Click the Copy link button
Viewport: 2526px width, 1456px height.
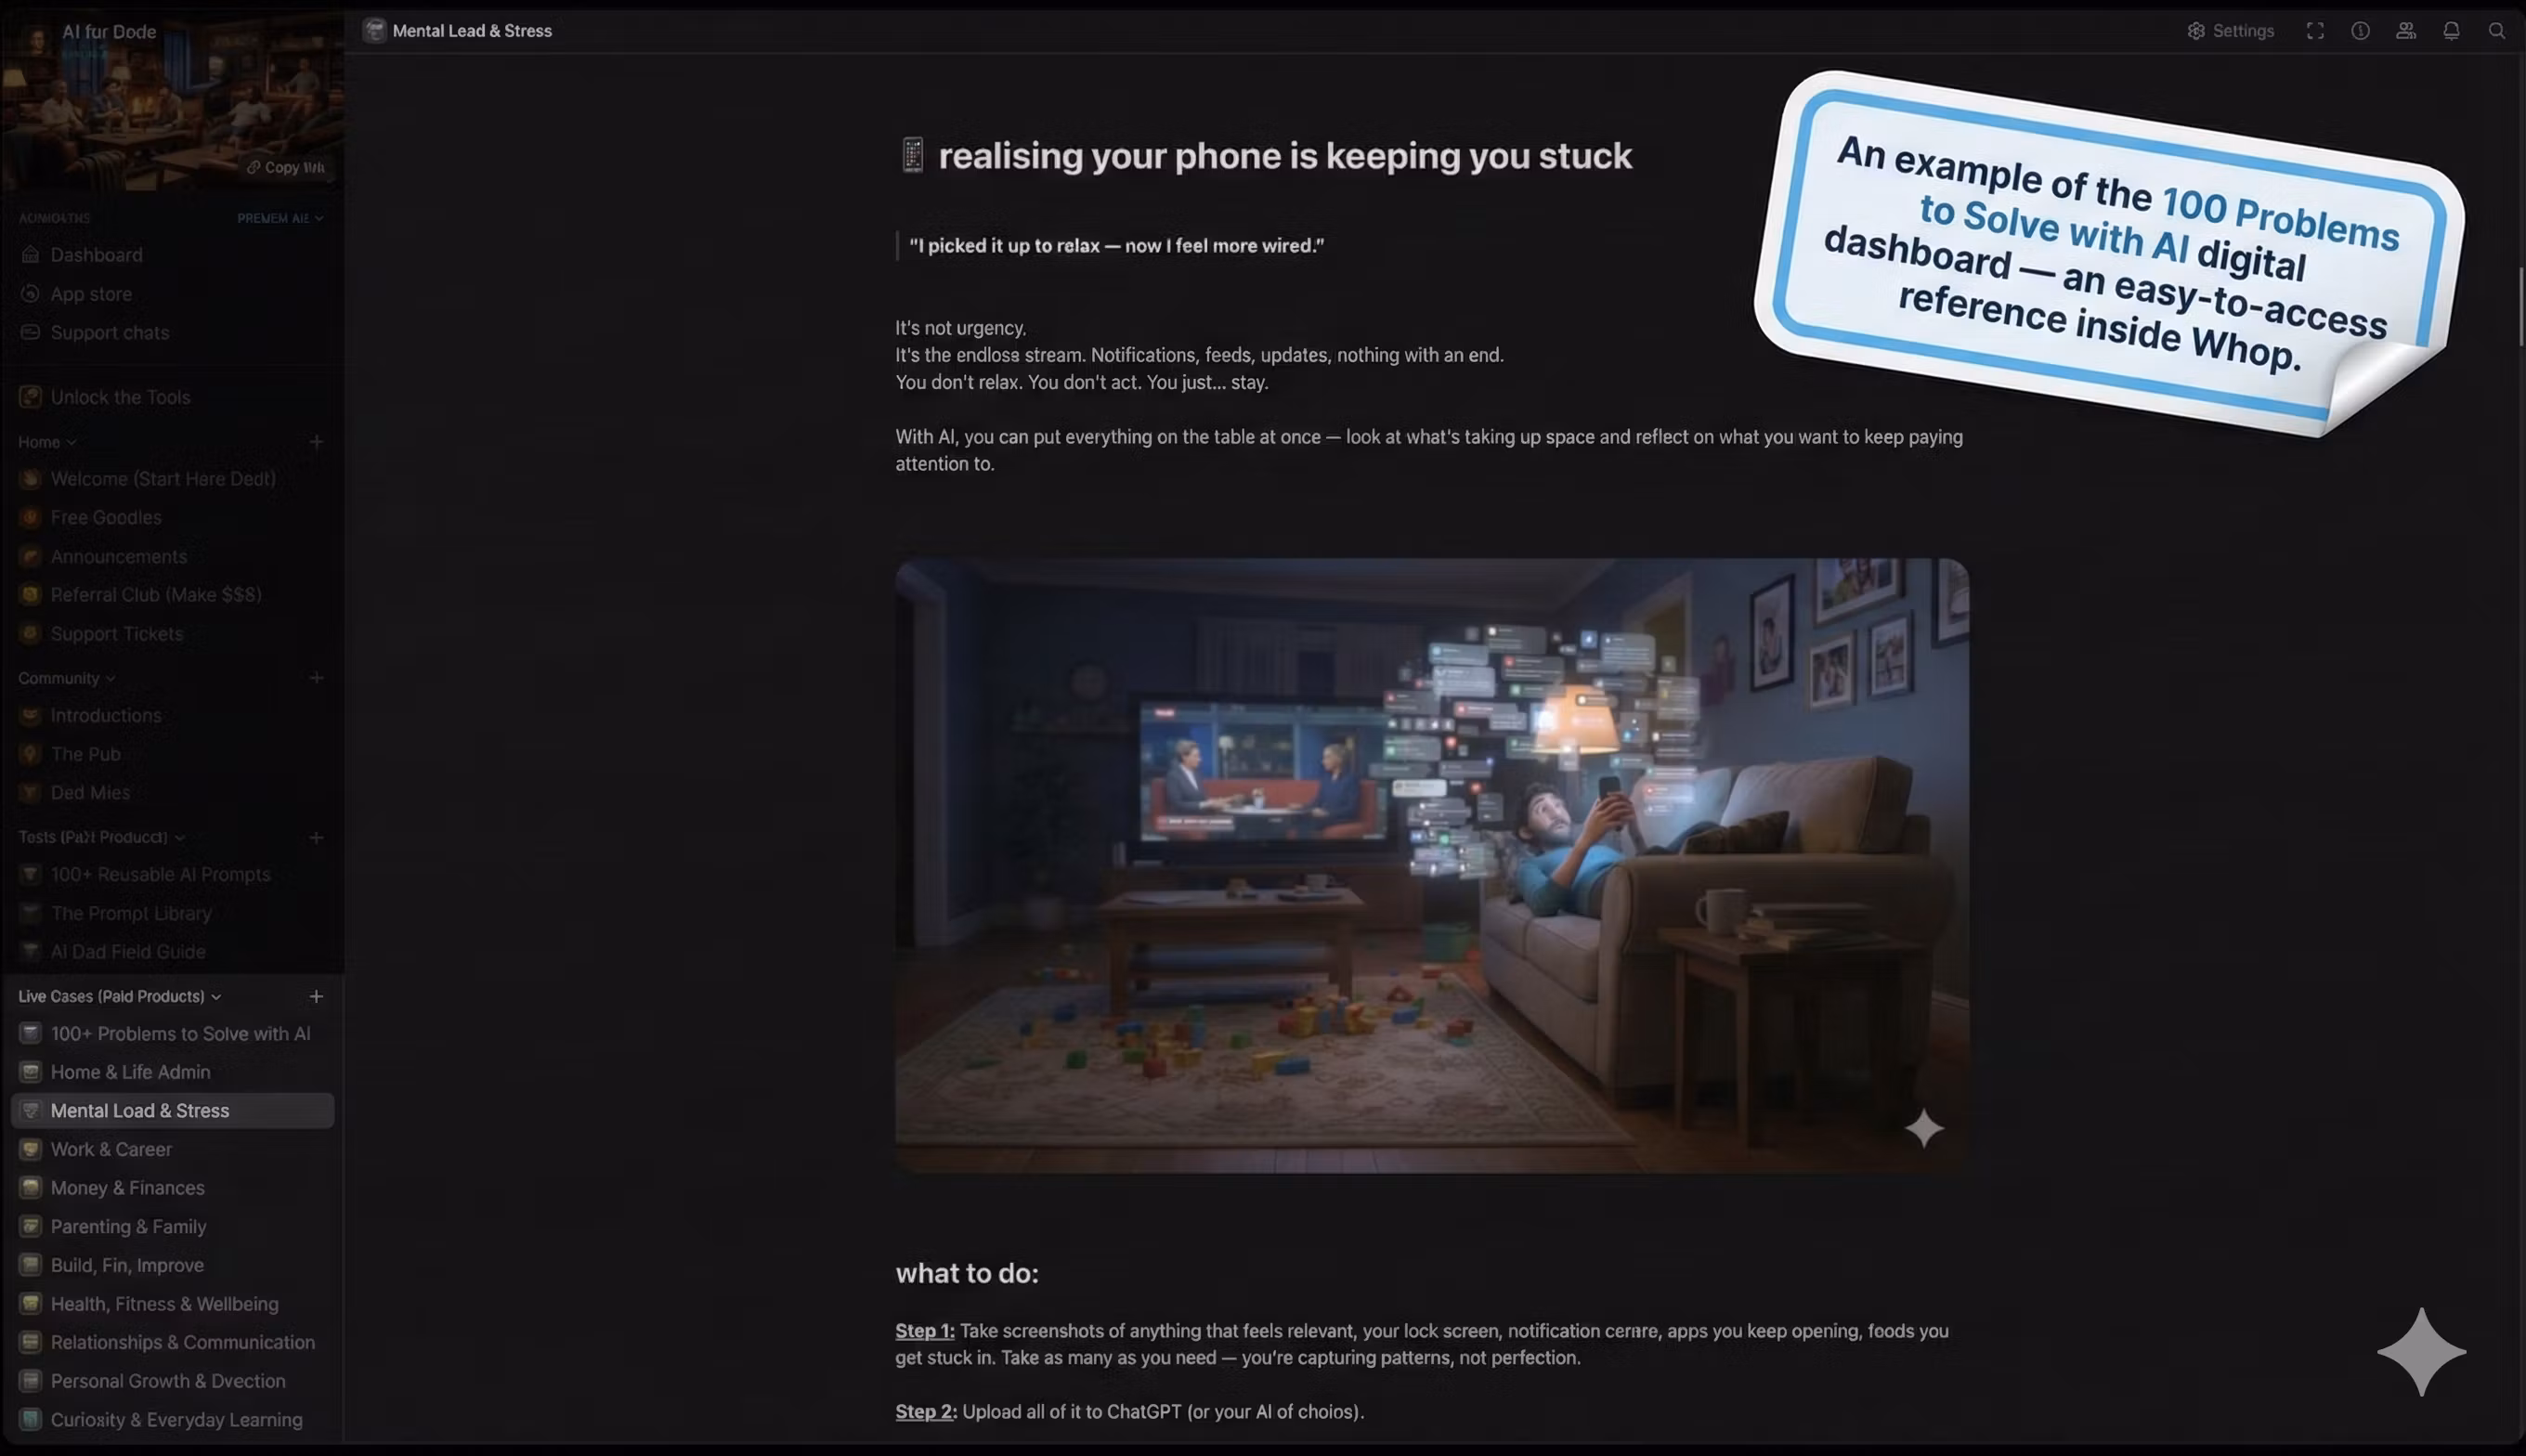tap(286, 167)
